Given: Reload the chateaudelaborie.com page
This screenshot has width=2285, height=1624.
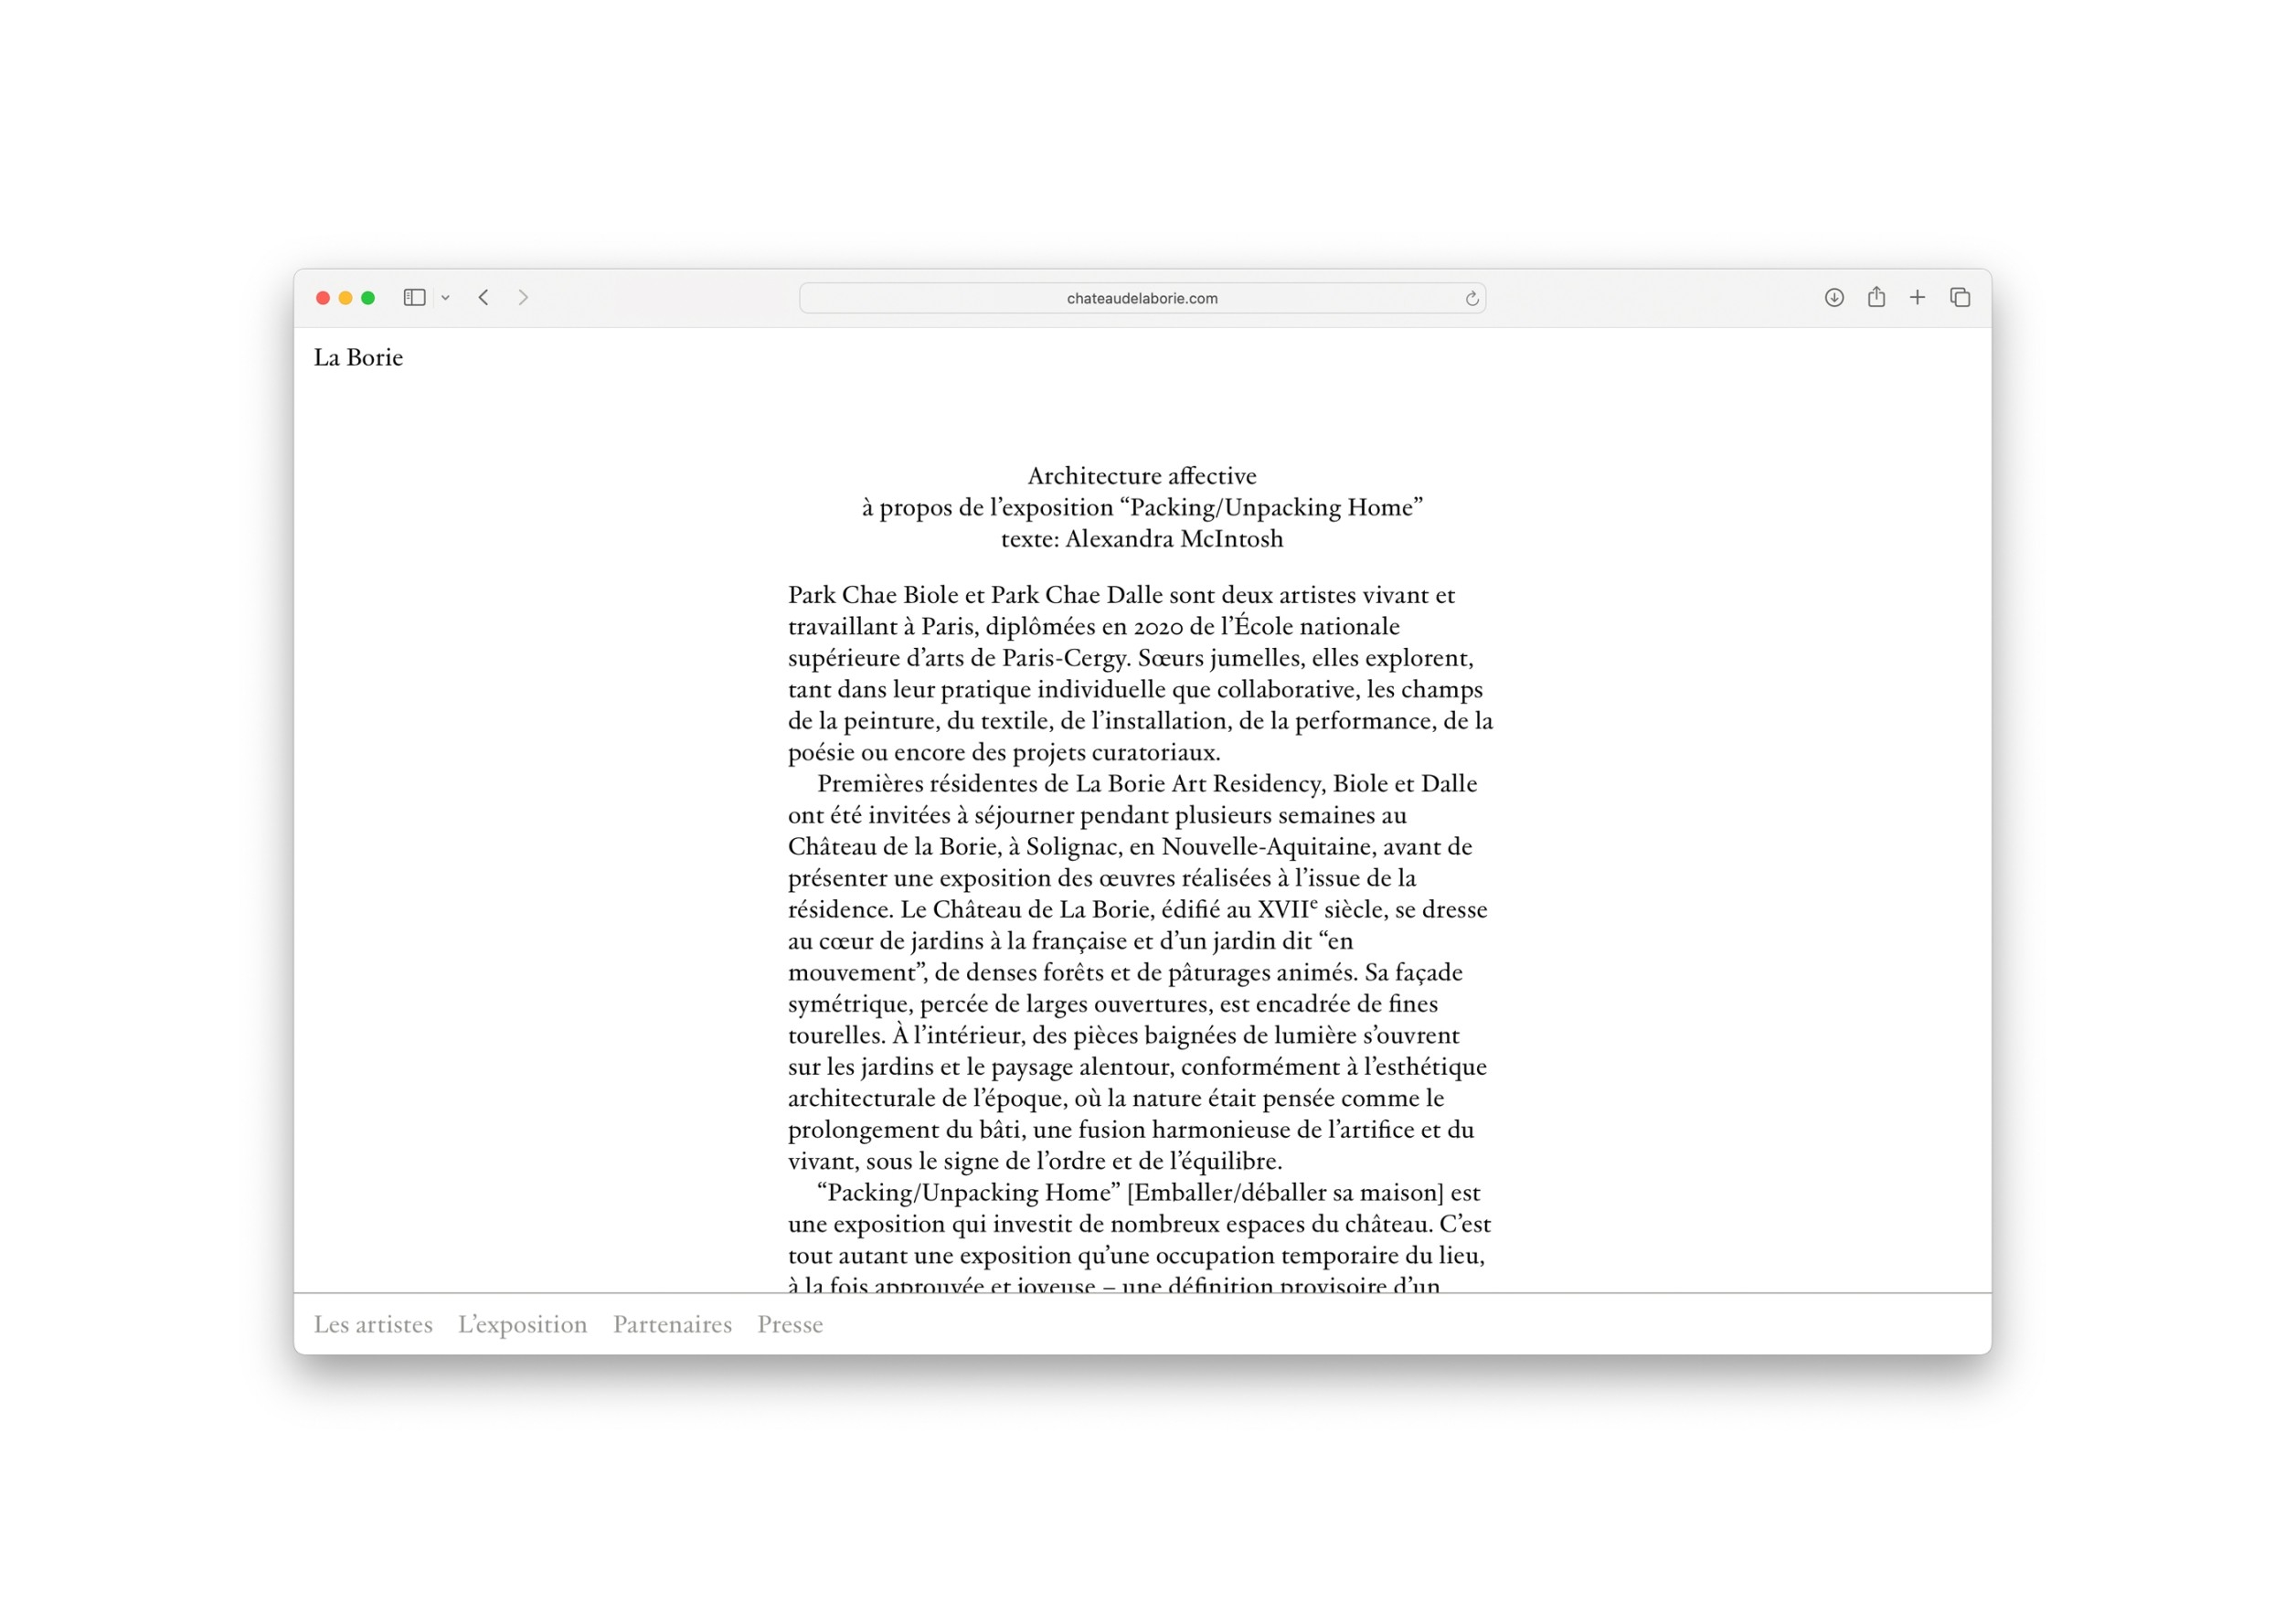Looking at the screenshot, I should tap(1471, 299).
